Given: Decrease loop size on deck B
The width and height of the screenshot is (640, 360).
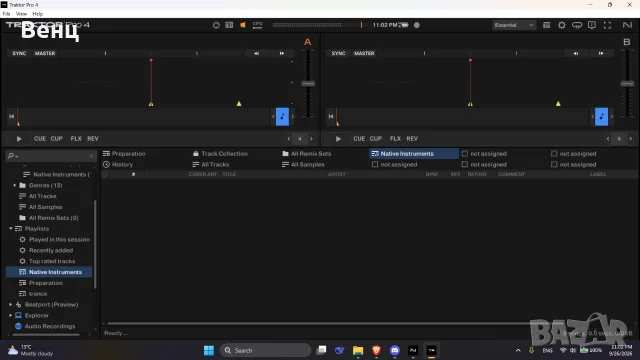Looking at the screenshot, I should click(608, 139).
